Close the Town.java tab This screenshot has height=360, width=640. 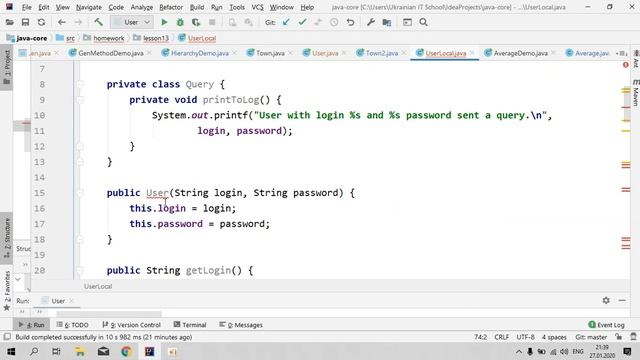290,53
